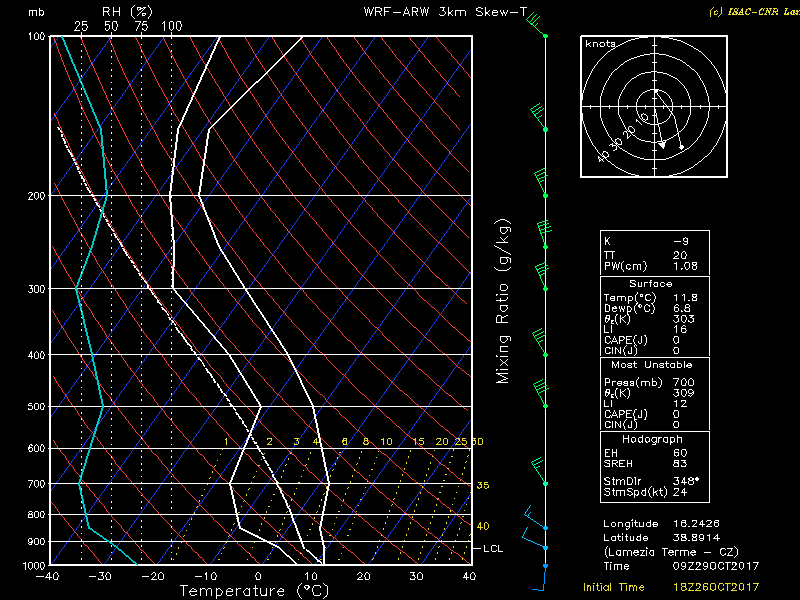The height and width of the screenshot is (600, 800).
Task: Click the "-40" temperature axis label
Action: (x=47, y=577)
